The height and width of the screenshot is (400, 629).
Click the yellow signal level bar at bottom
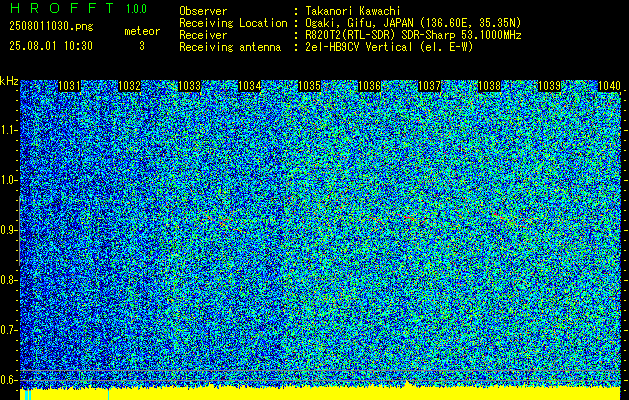pos(320,394)
